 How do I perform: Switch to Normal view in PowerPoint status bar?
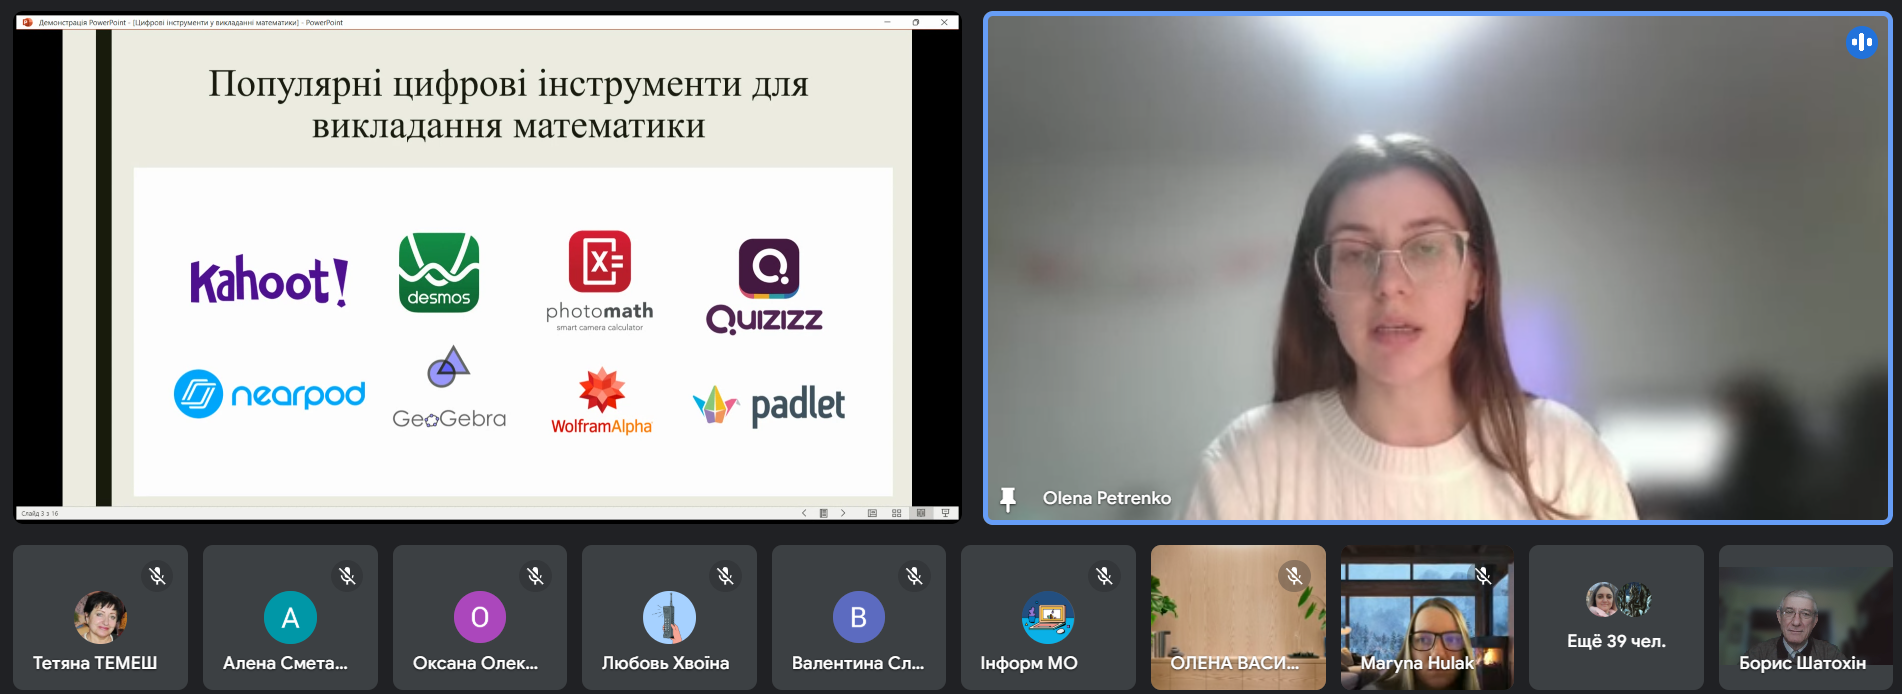pyautogui.click(x=872, y=513)
